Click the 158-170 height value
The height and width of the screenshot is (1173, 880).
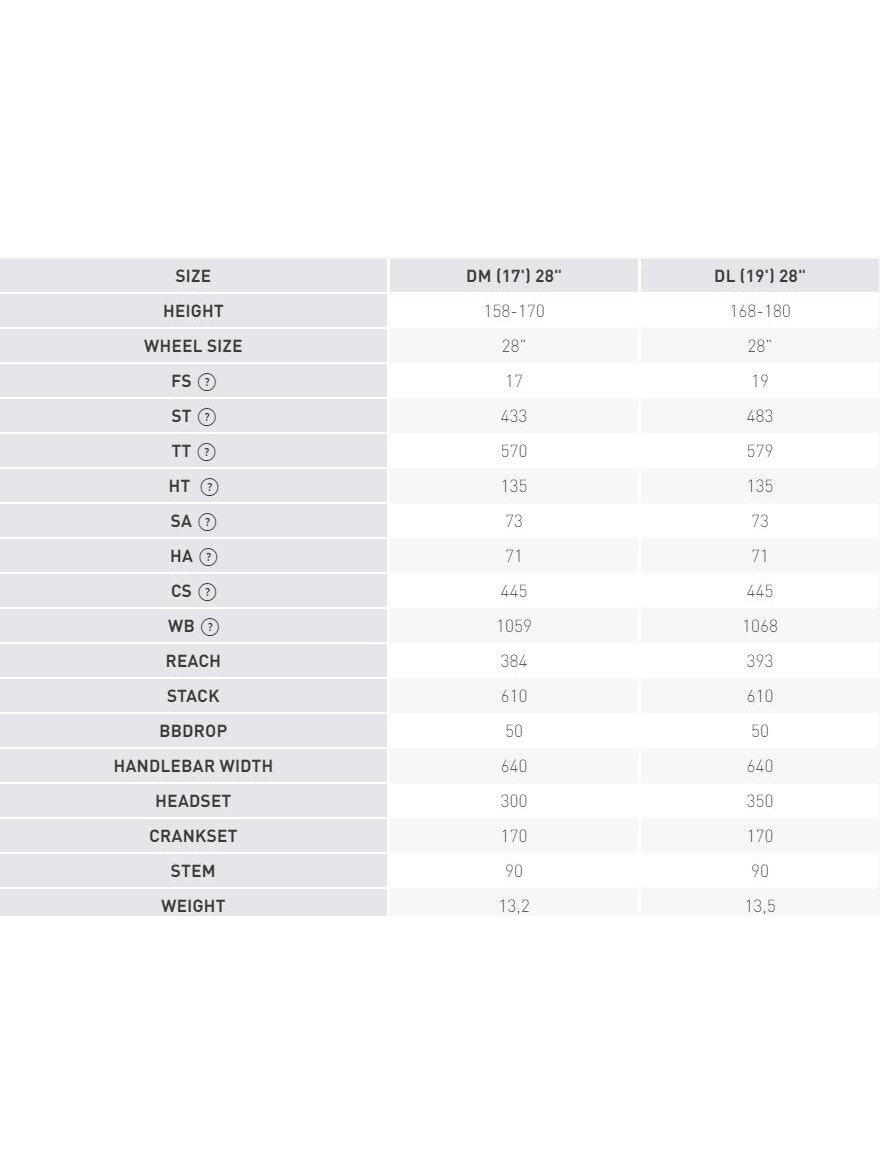pyautogui.click(x=514, y=310)
